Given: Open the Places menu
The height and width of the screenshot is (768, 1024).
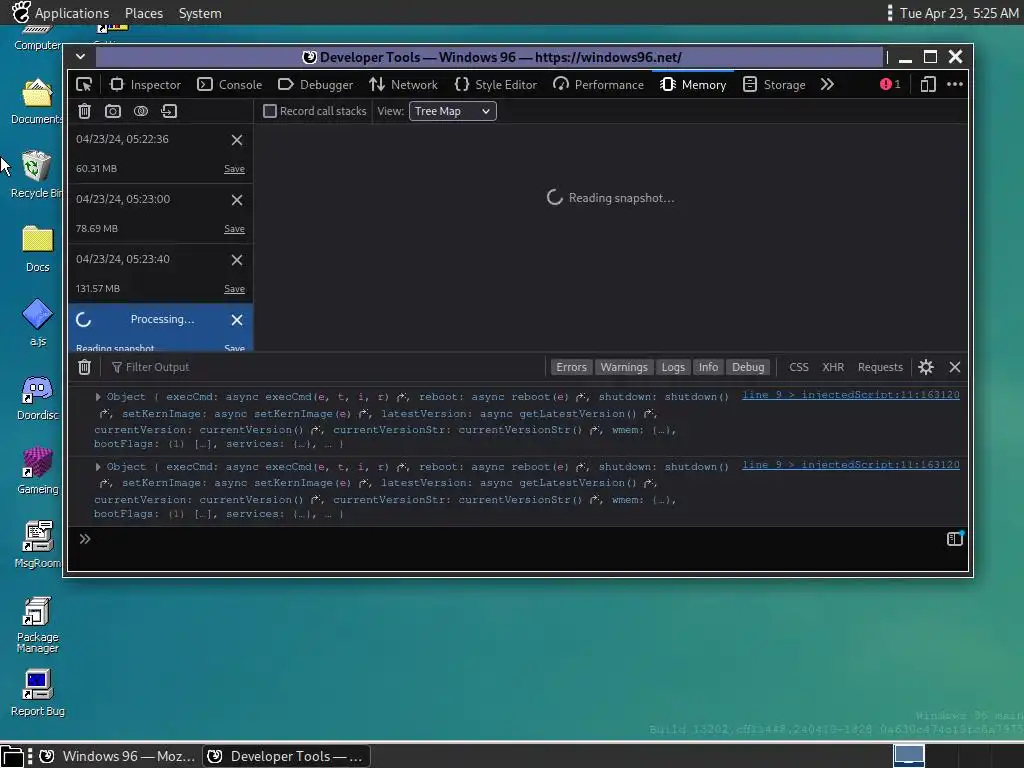Looking at the screenshot, I should click(x=144, y=13).
